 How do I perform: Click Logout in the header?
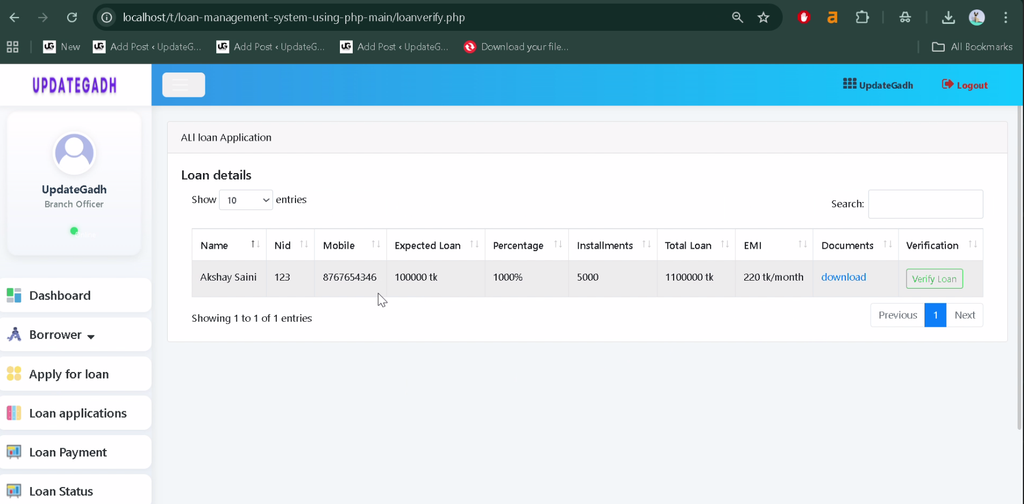tap(965, 85)
